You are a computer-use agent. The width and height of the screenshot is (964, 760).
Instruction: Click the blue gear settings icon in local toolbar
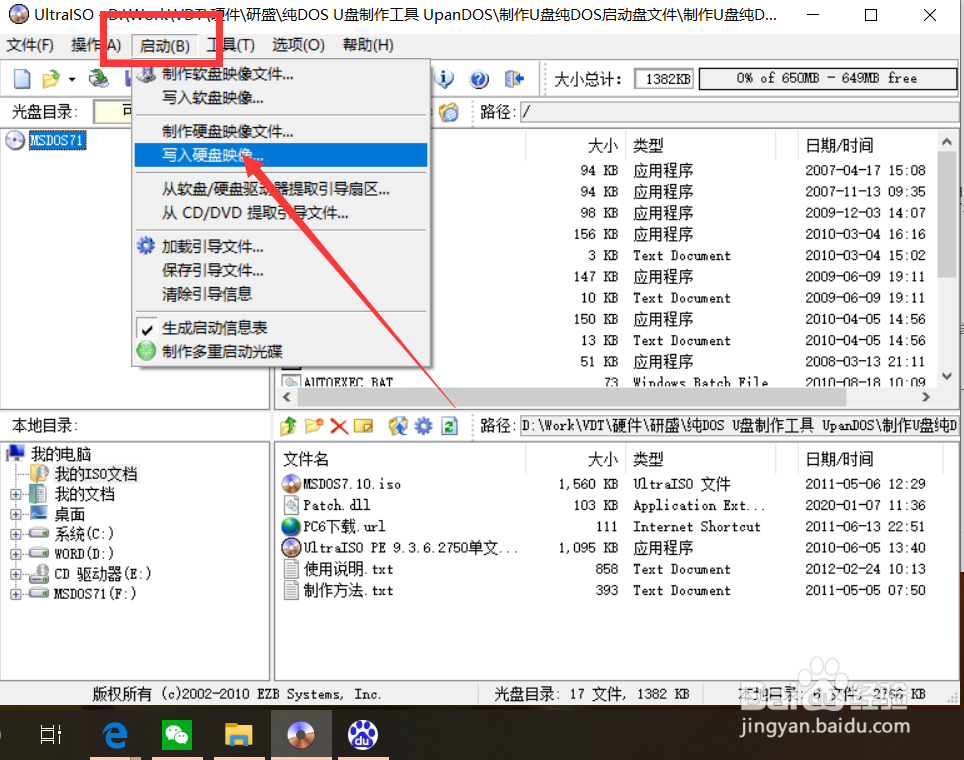coord(424,426)
